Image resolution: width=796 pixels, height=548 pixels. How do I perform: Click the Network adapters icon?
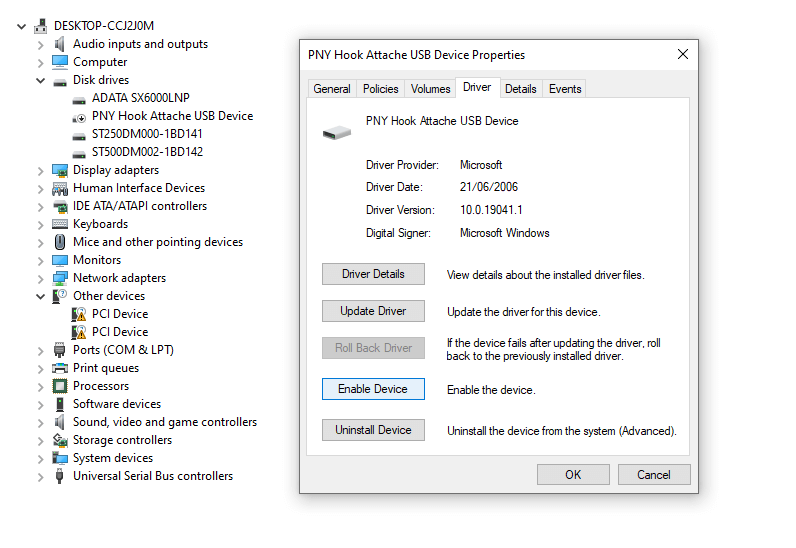(59, 278)
